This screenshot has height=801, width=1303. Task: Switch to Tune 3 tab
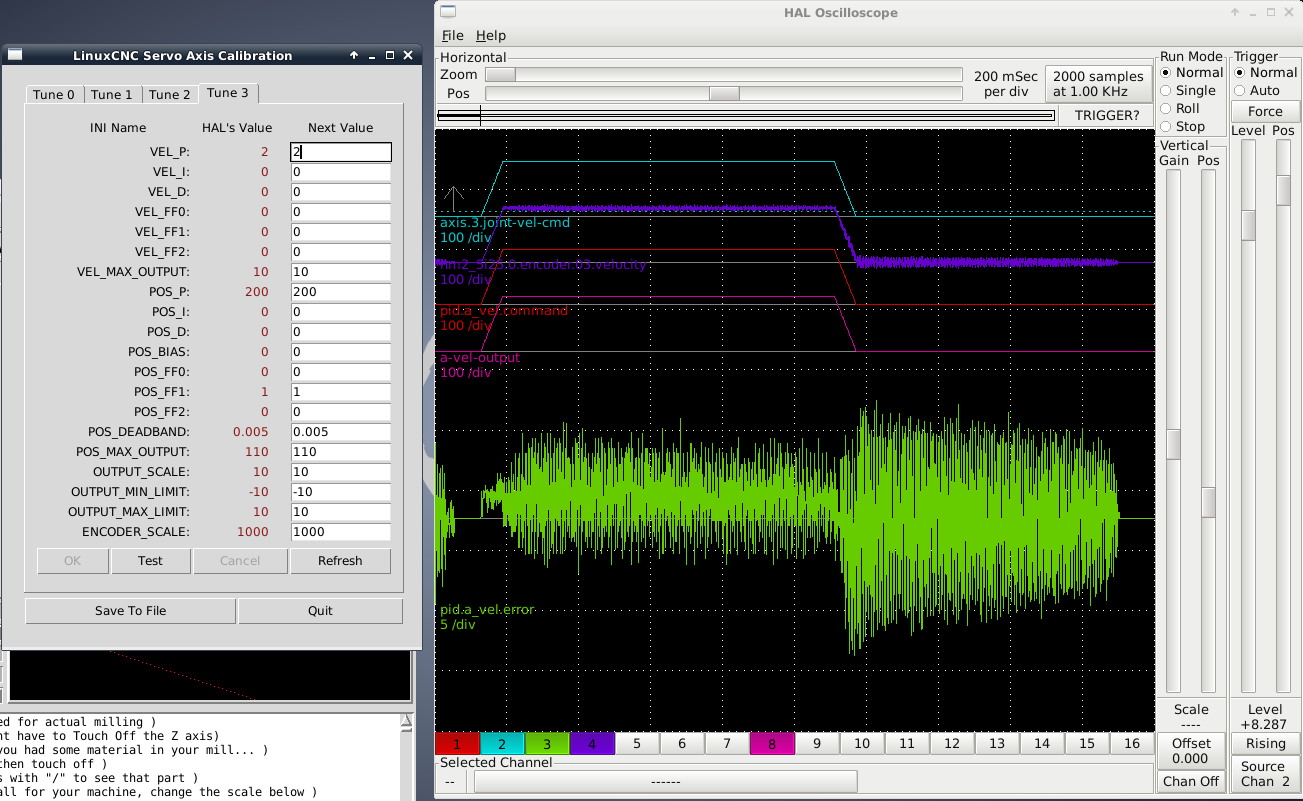tap(228, 93)
